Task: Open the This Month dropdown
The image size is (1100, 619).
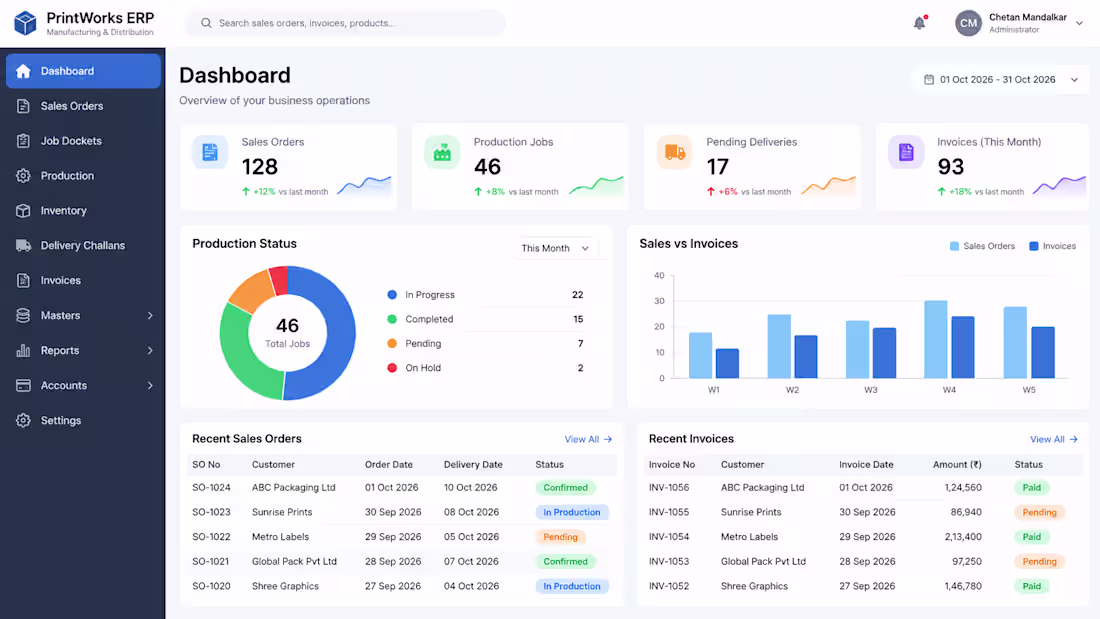Action: 555,248
